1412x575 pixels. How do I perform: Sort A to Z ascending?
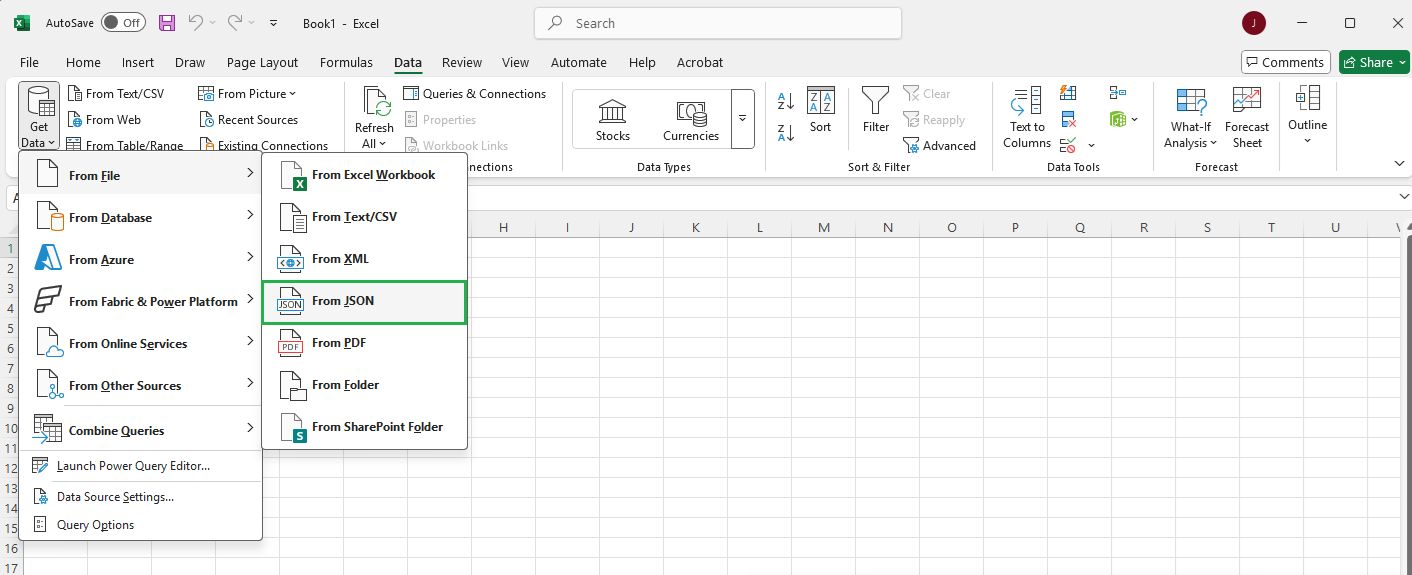[x=786, y=100]
